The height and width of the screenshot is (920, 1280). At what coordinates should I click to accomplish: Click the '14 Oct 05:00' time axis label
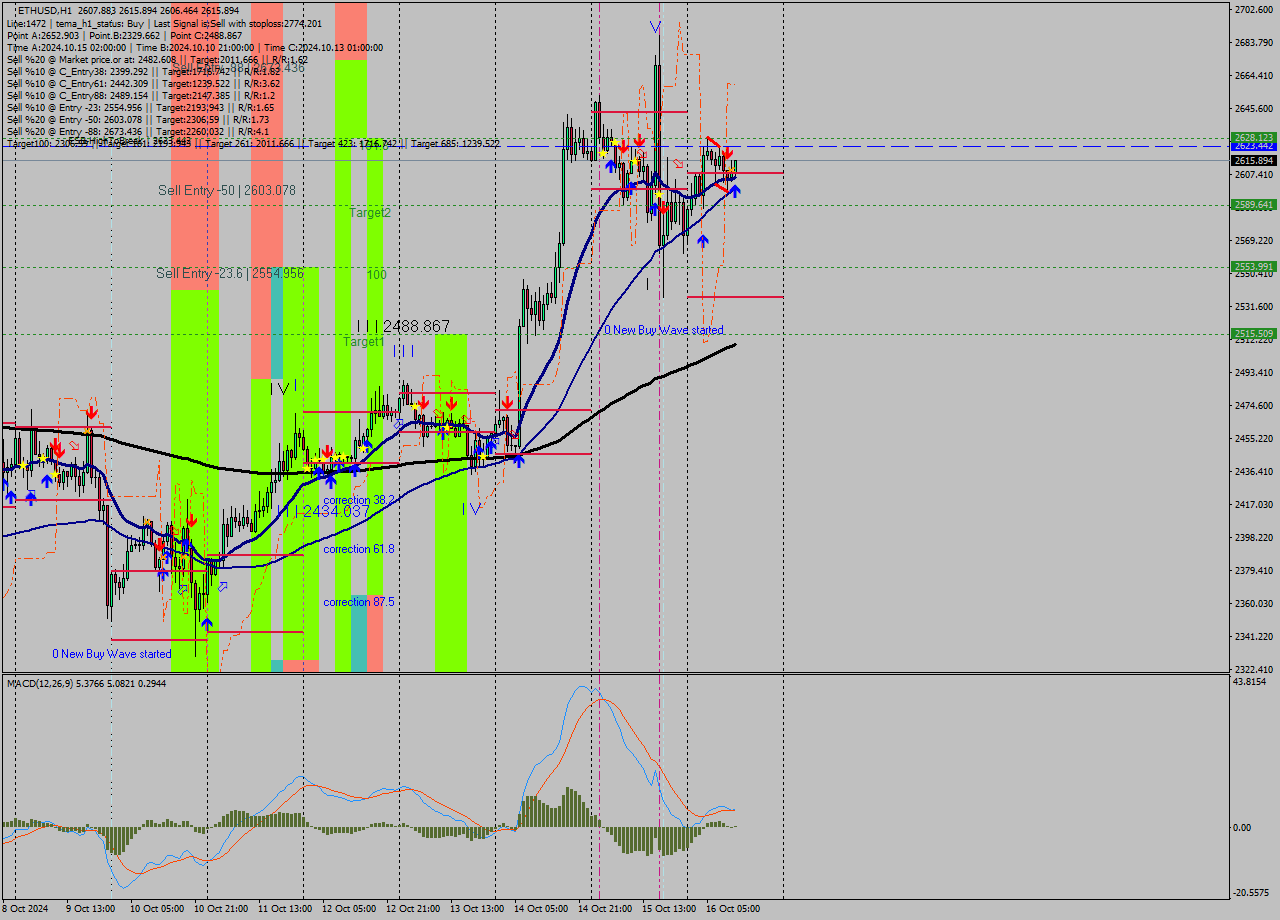(x=540, y=909)
